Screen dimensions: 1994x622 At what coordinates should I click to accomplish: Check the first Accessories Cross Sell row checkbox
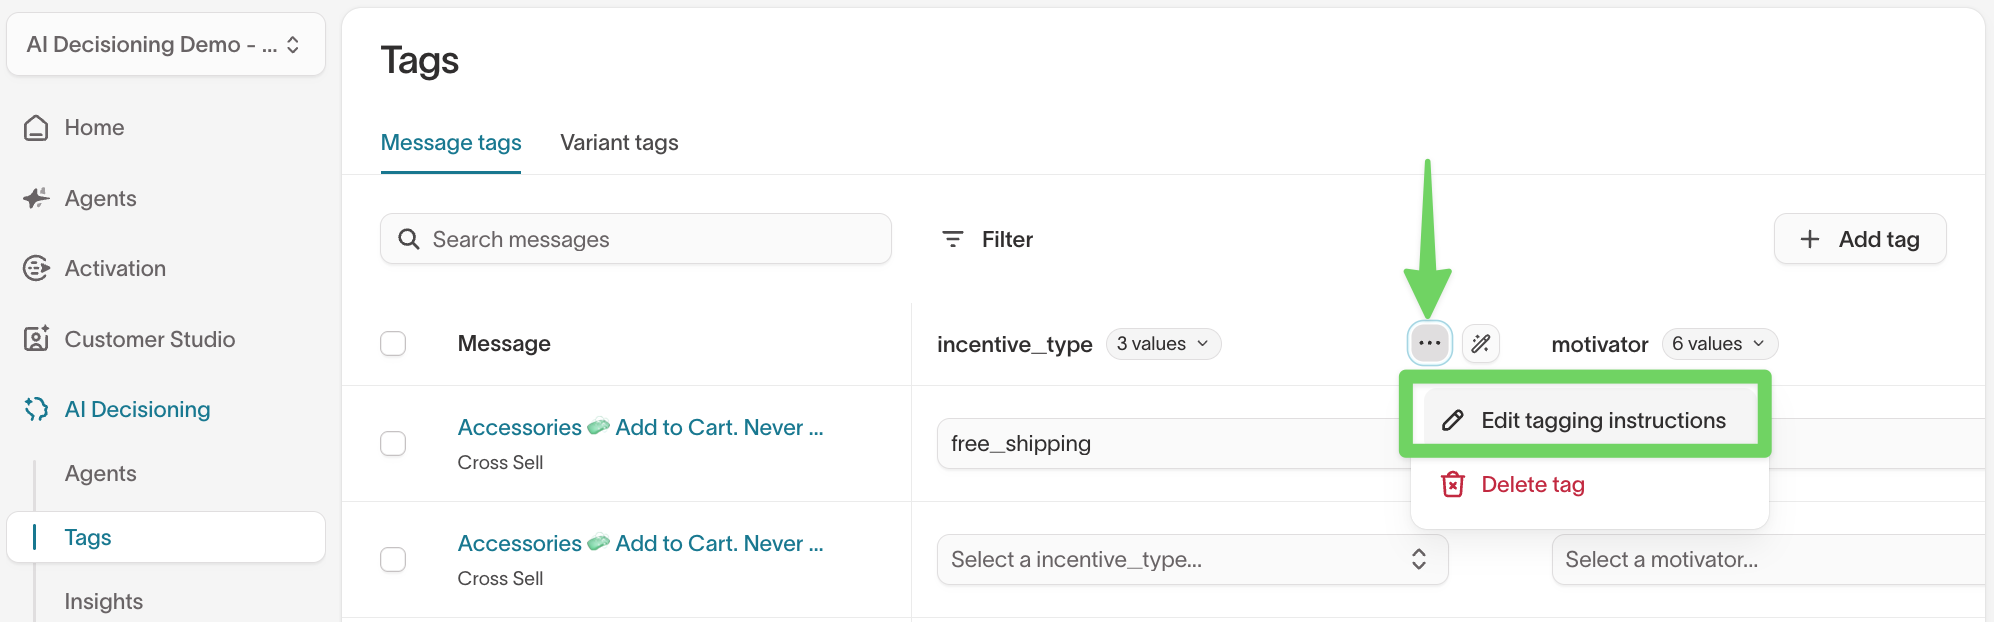coord(393,443)
